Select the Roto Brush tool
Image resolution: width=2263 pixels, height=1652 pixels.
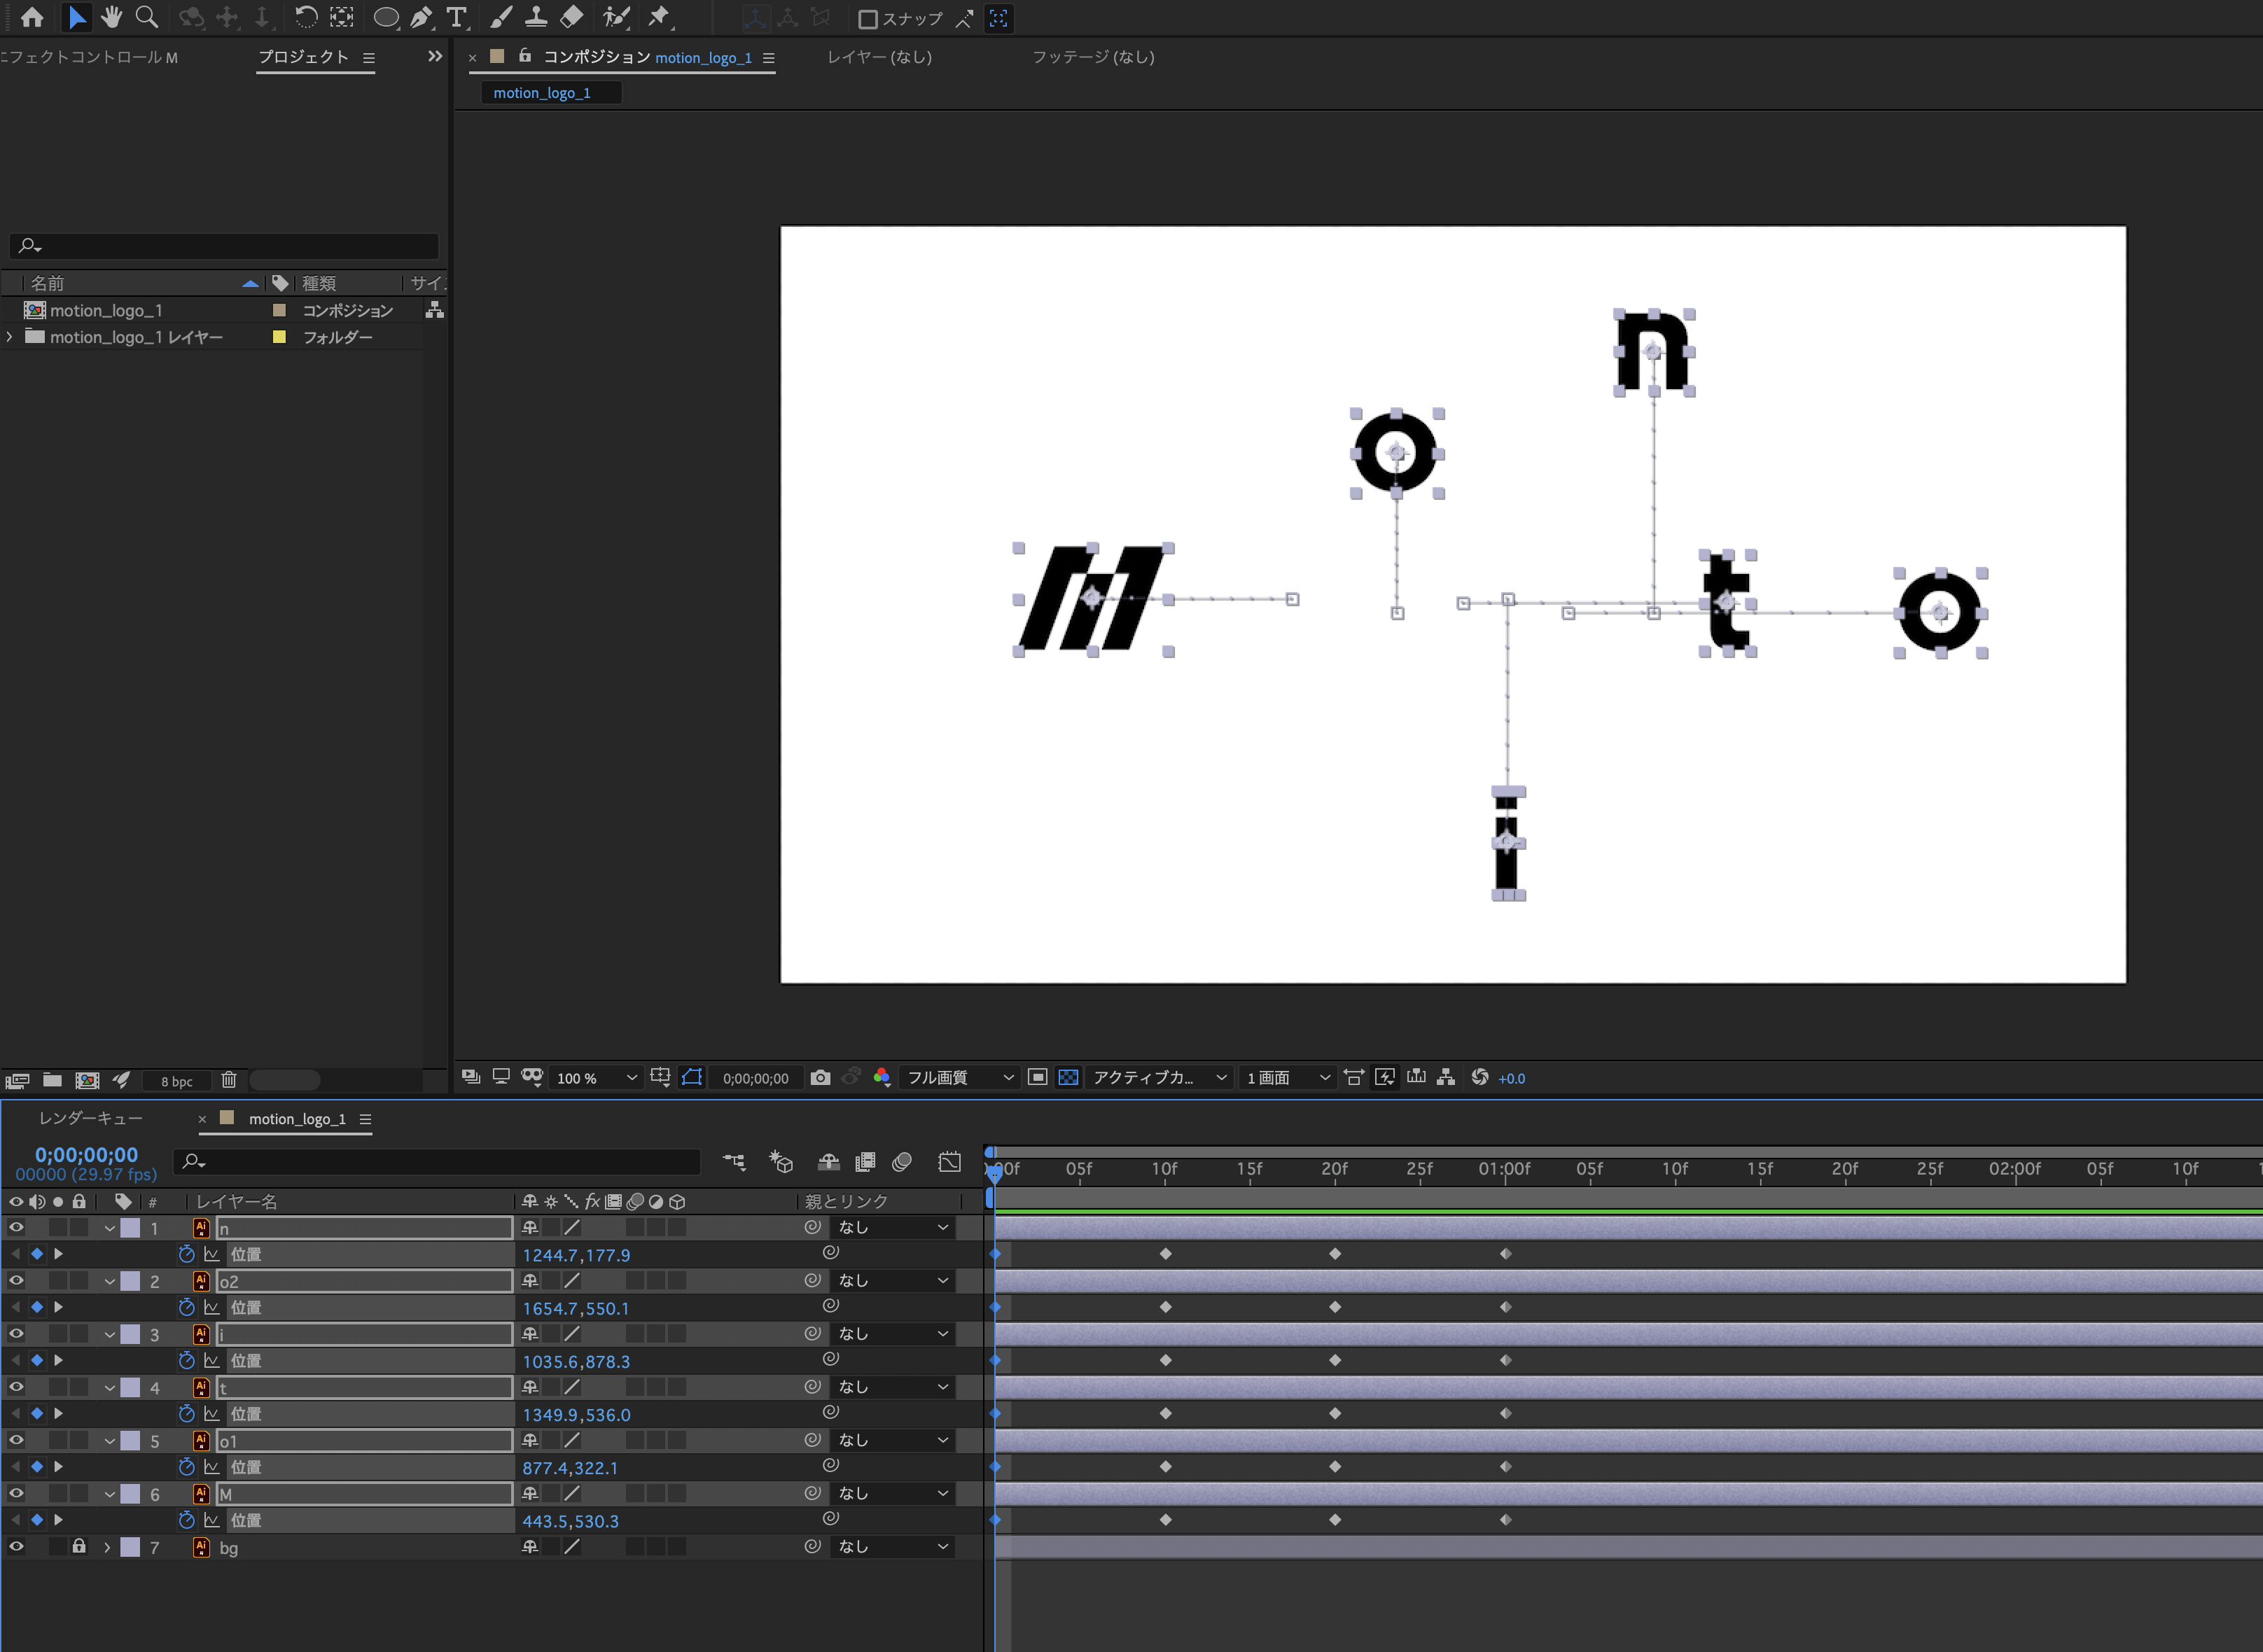(x=618, y=17)
